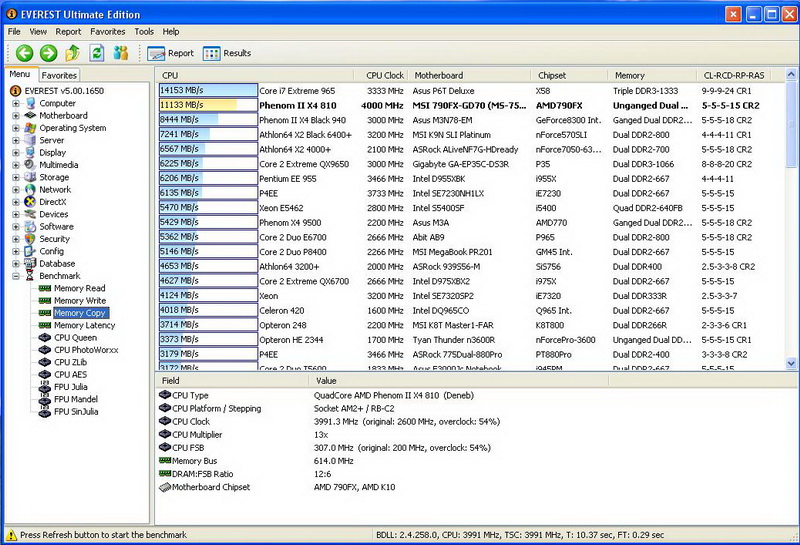The height and width of the screenshot is (545, 800).
Task: Select the Motherboard icon in tree
Action: (x=31, y=115)
